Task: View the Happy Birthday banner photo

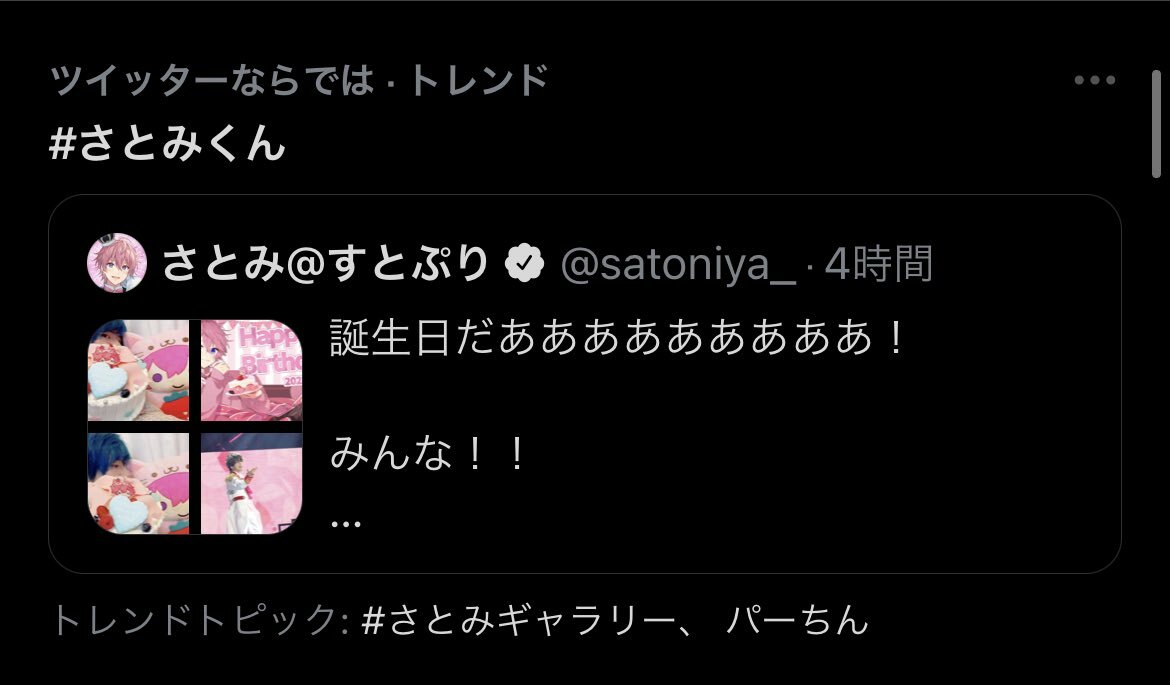Action: 251,370
